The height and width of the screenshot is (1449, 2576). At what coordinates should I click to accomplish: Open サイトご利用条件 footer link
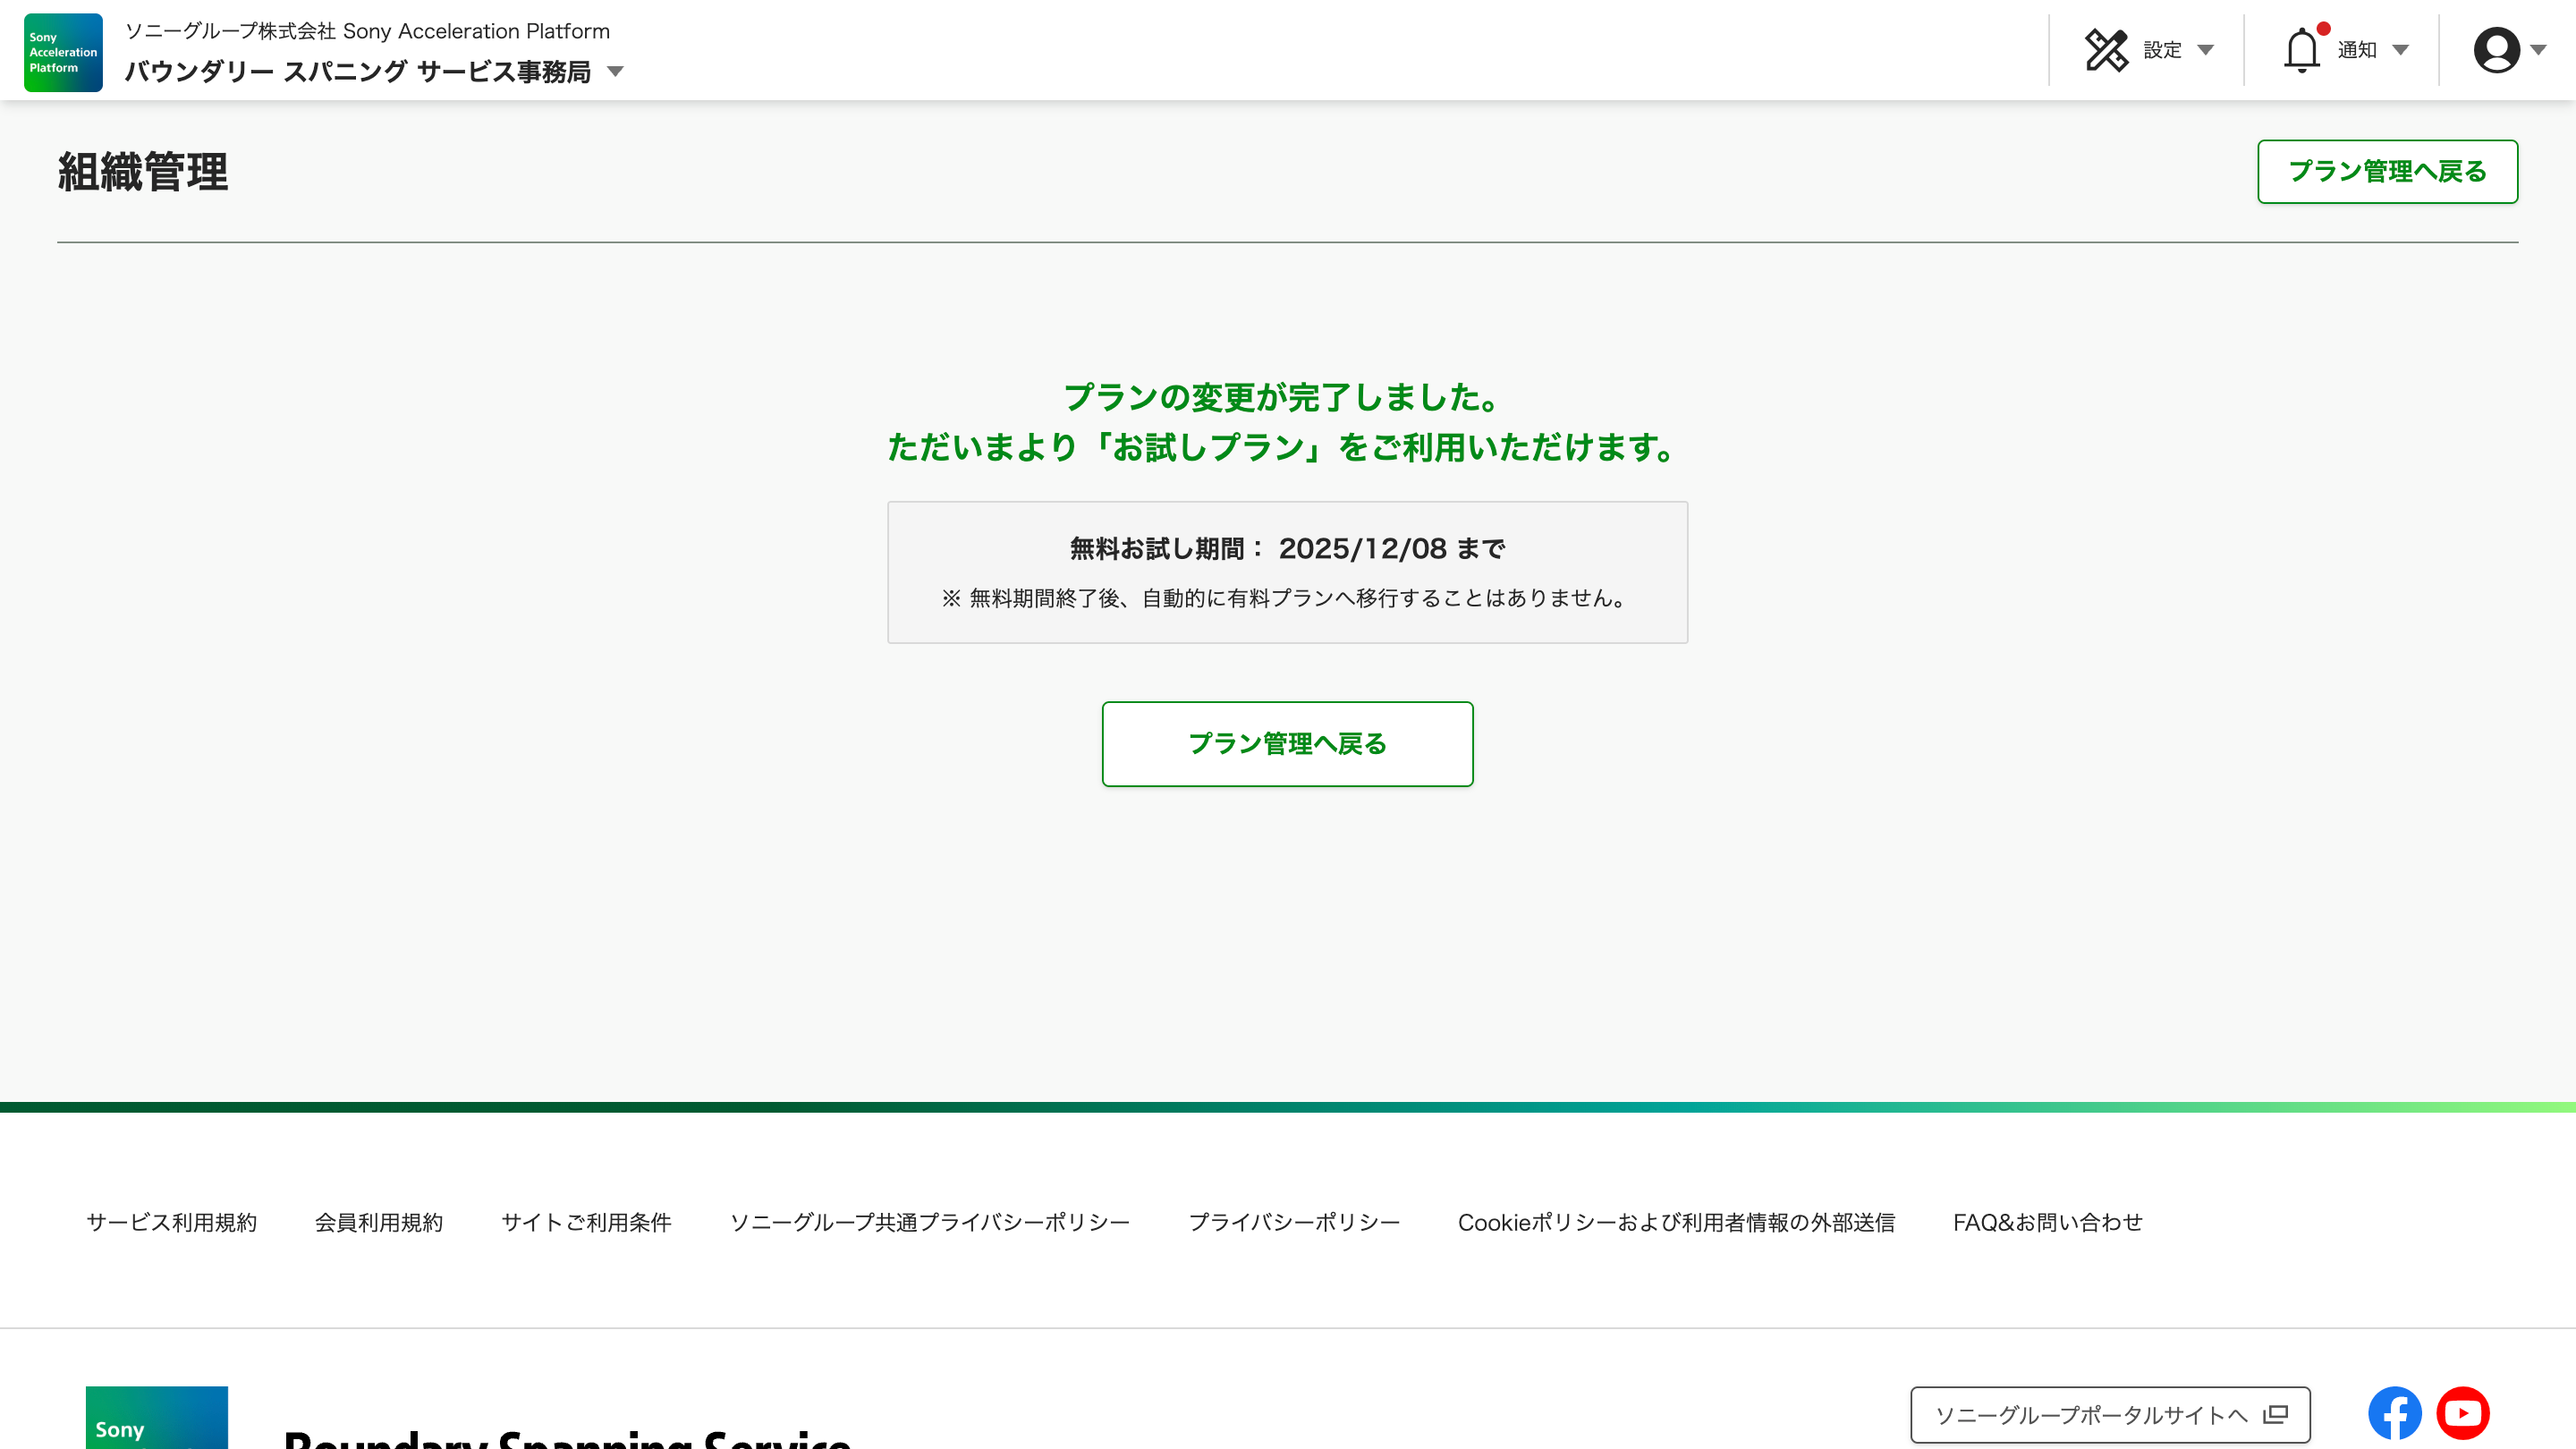tap(585, 1222)
